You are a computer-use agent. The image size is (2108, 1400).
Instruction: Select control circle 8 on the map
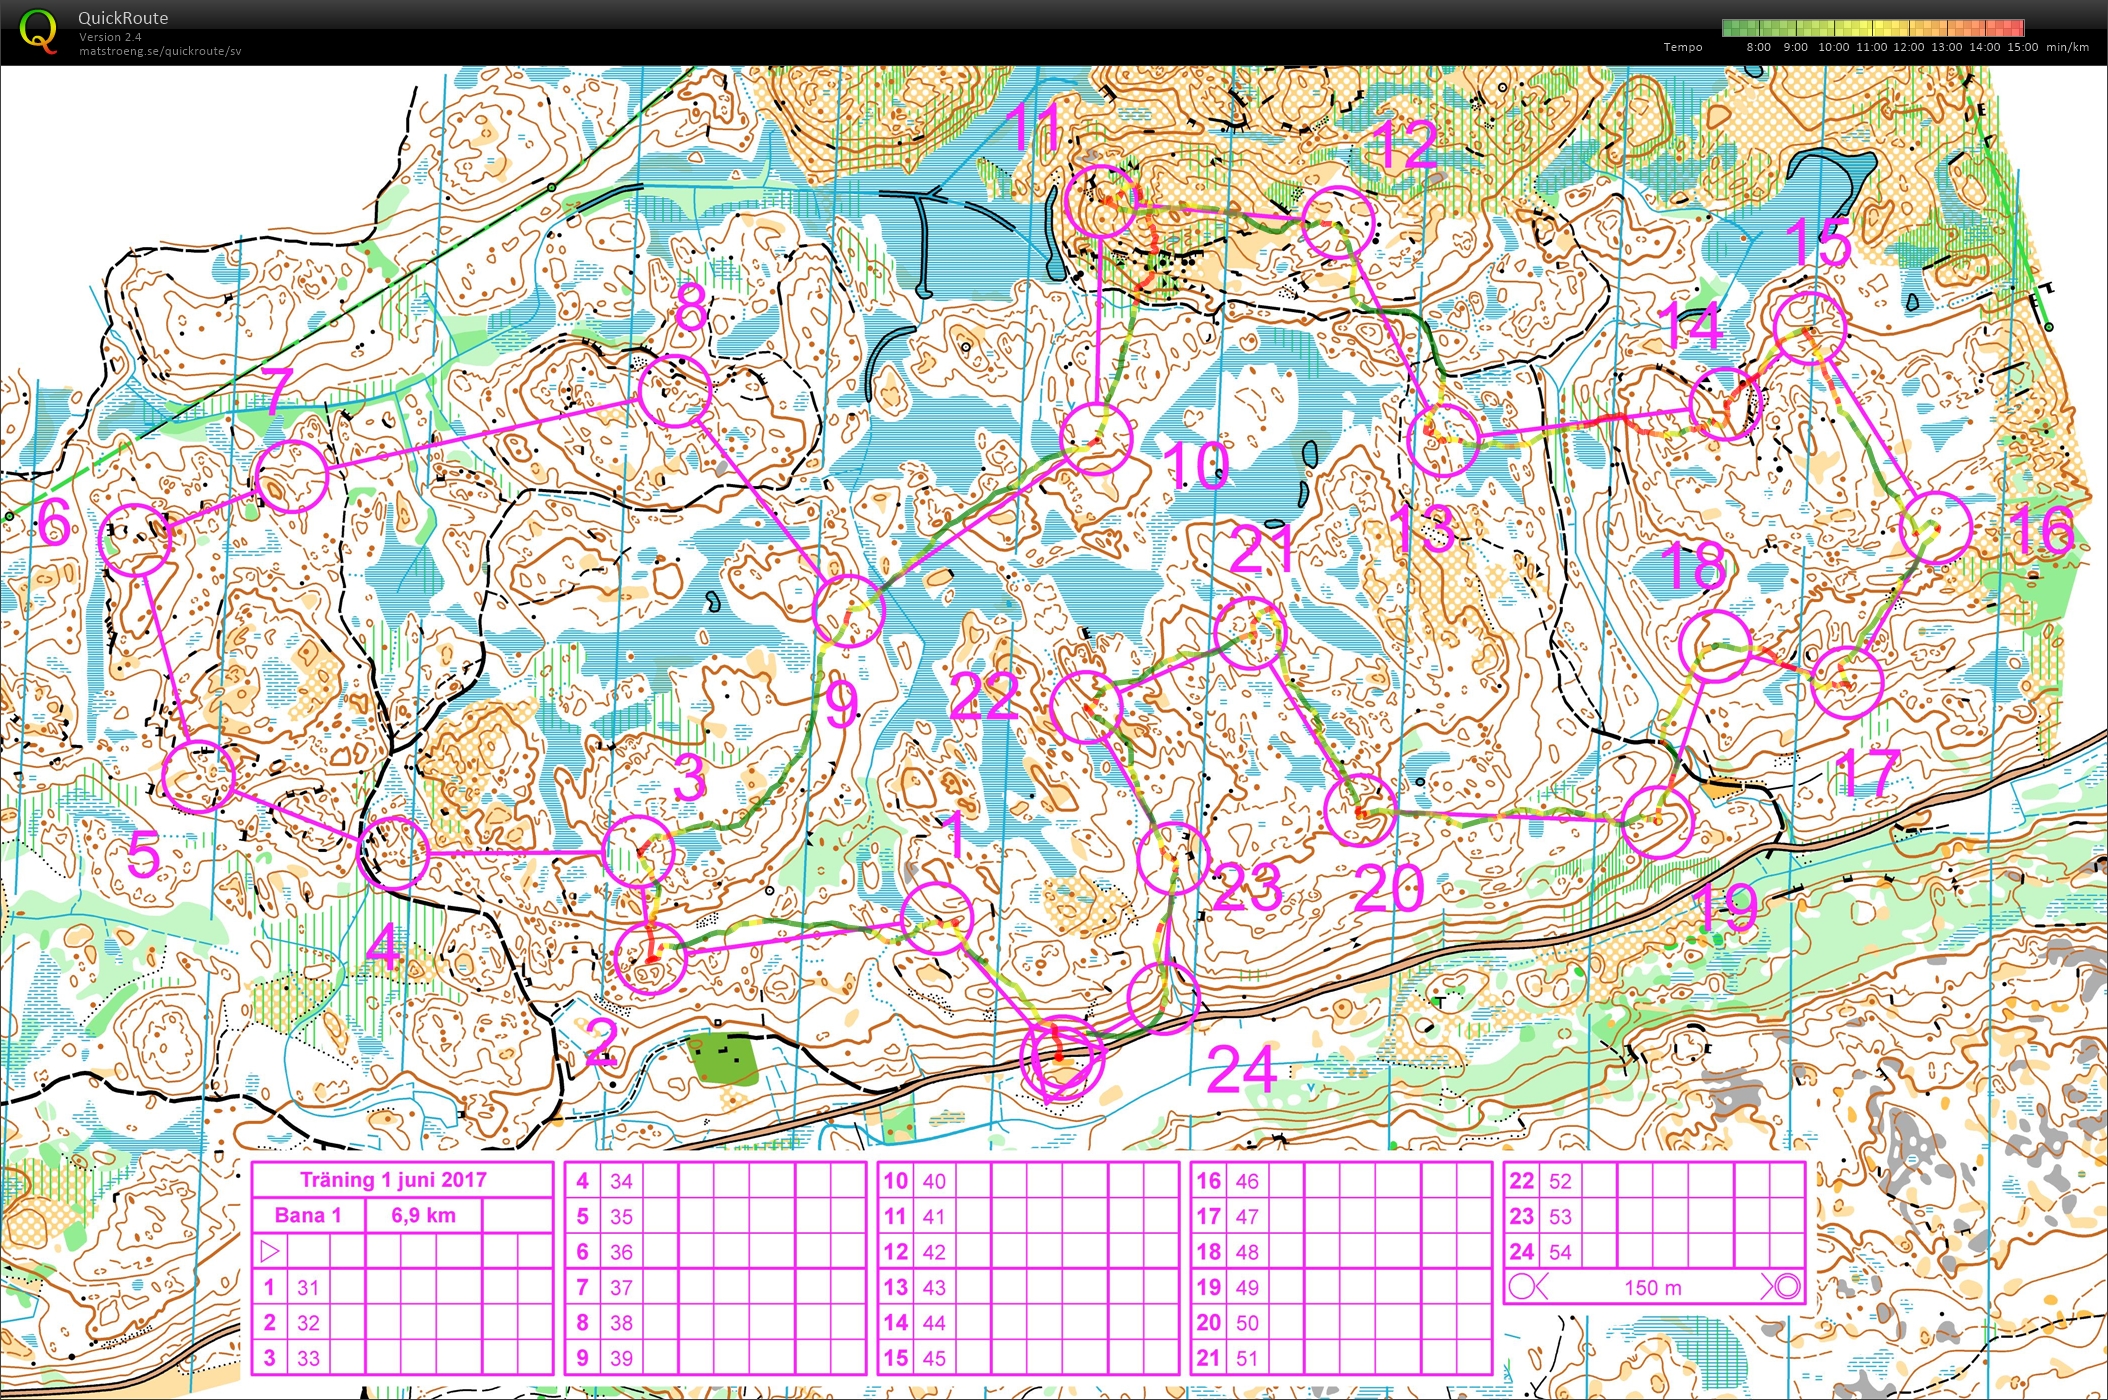(x=675, y=391)
